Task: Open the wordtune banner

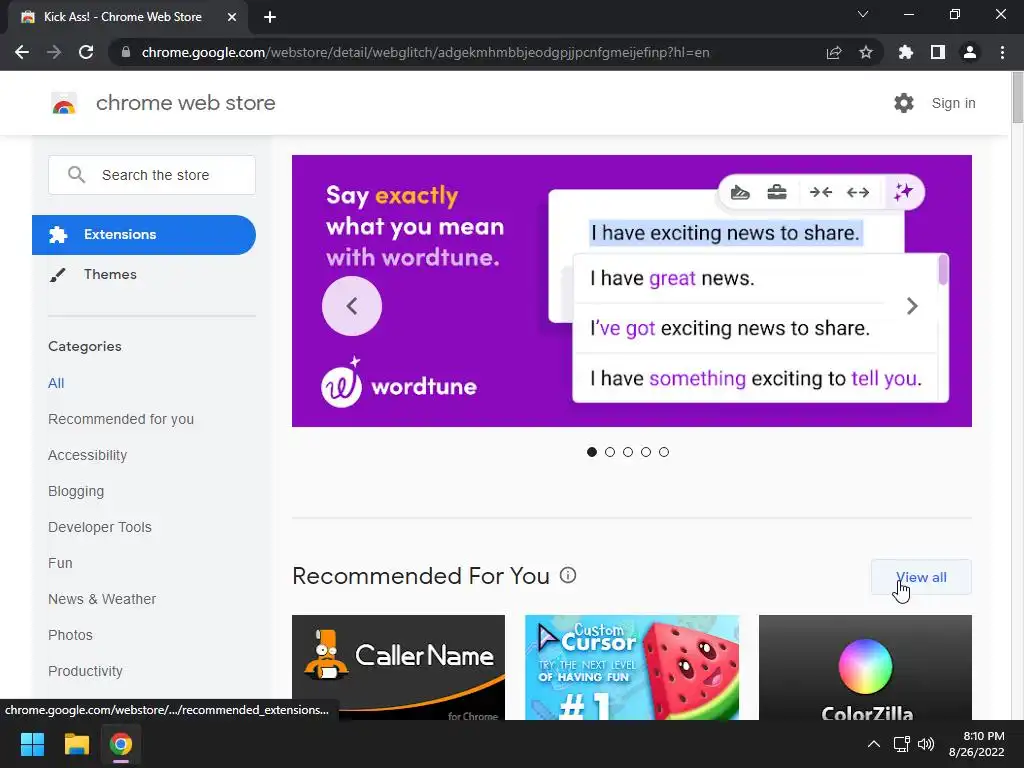Action: (632, 291)
